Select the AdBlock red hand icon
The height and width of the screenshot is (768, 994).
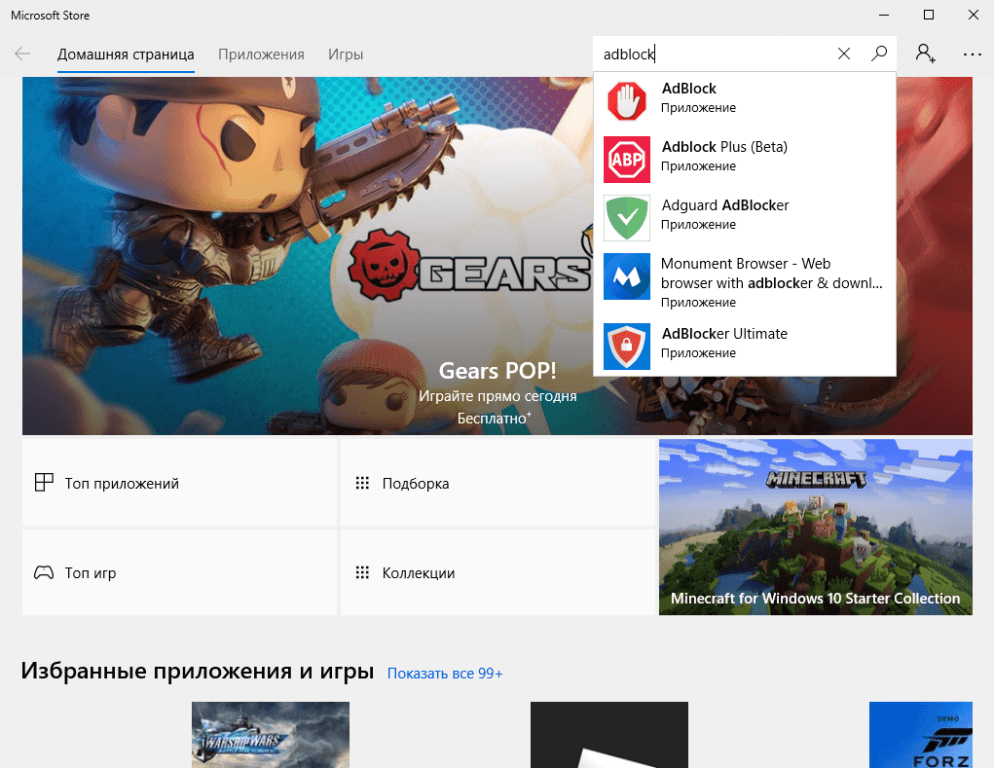point(626,101)
